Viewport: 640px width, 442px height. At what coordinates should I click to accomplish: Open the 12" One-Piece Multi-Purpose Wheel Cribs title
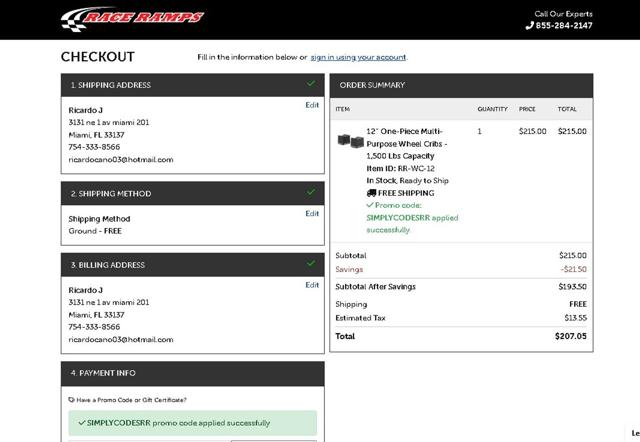(x=407, y=144)
